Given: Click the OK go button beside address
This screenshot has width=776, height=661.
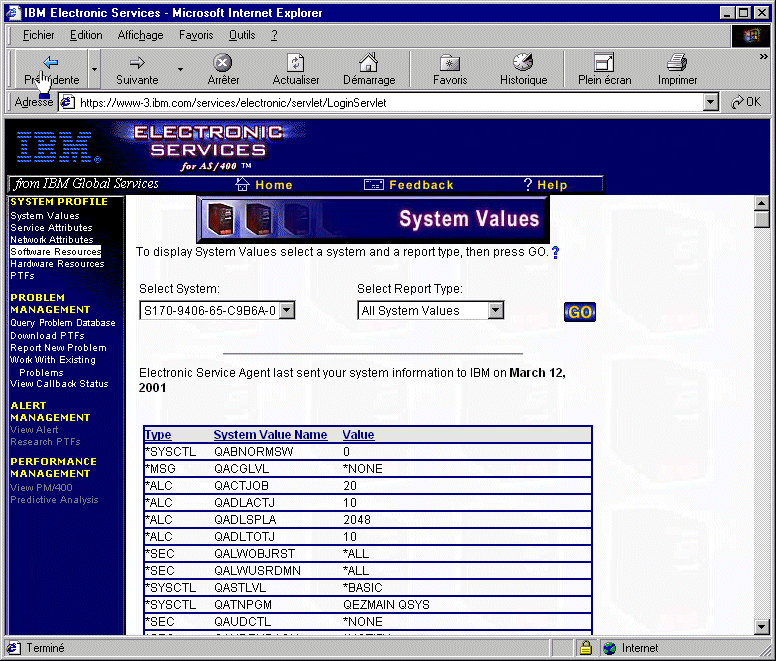Looking at the screenshot, I should coord(746,102).
